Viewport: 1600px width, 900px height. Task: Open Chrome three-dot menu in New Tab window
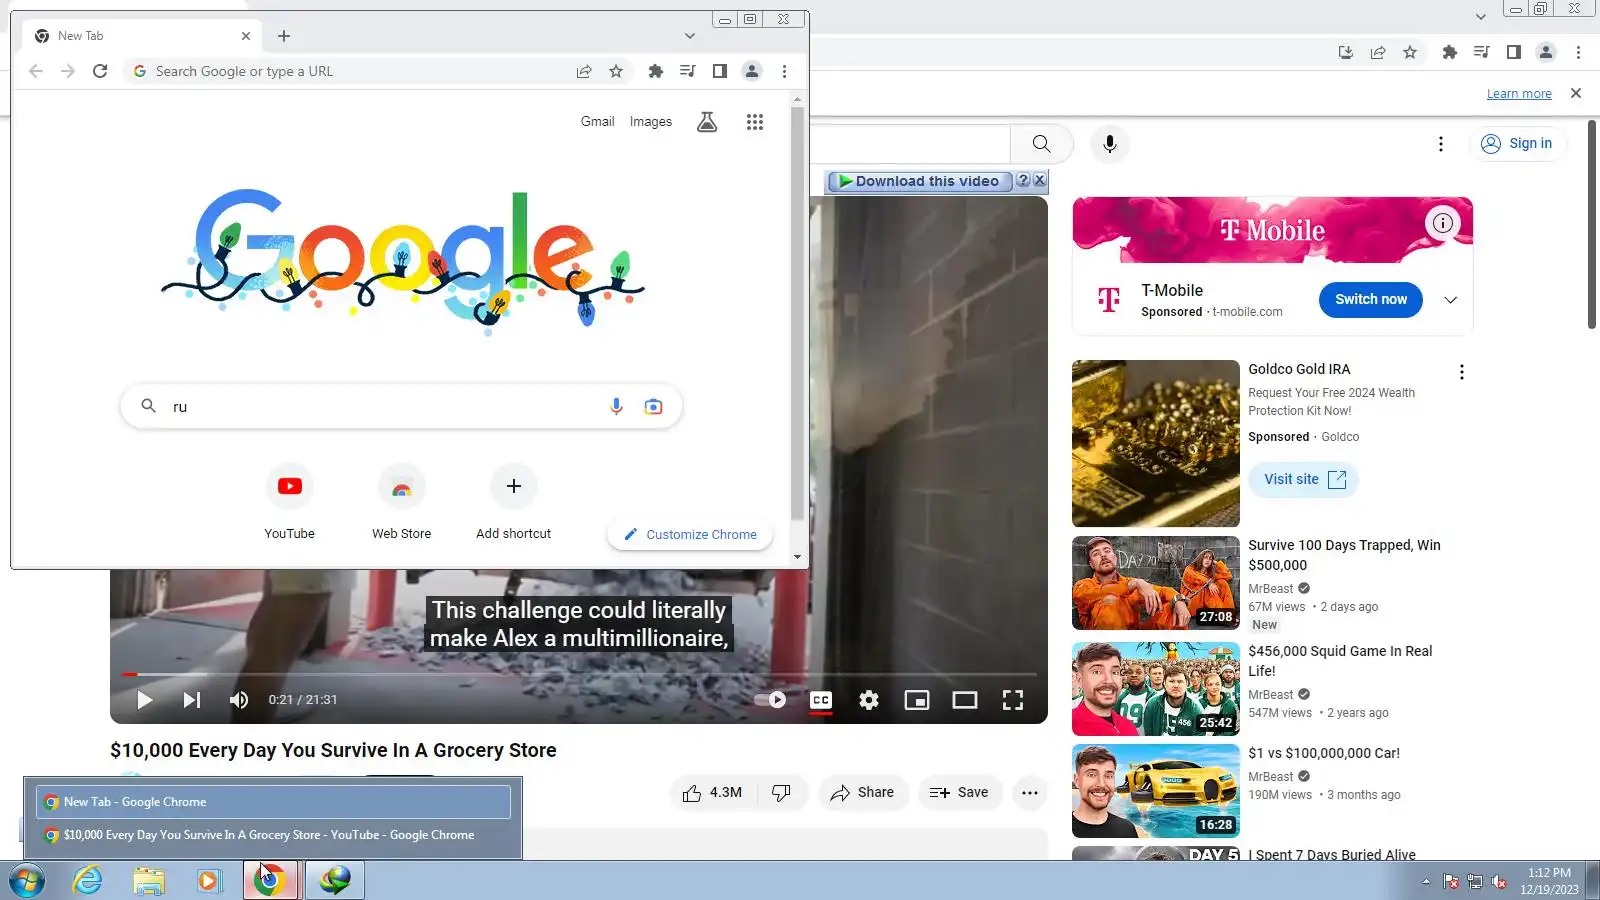[x=784, y=71]
